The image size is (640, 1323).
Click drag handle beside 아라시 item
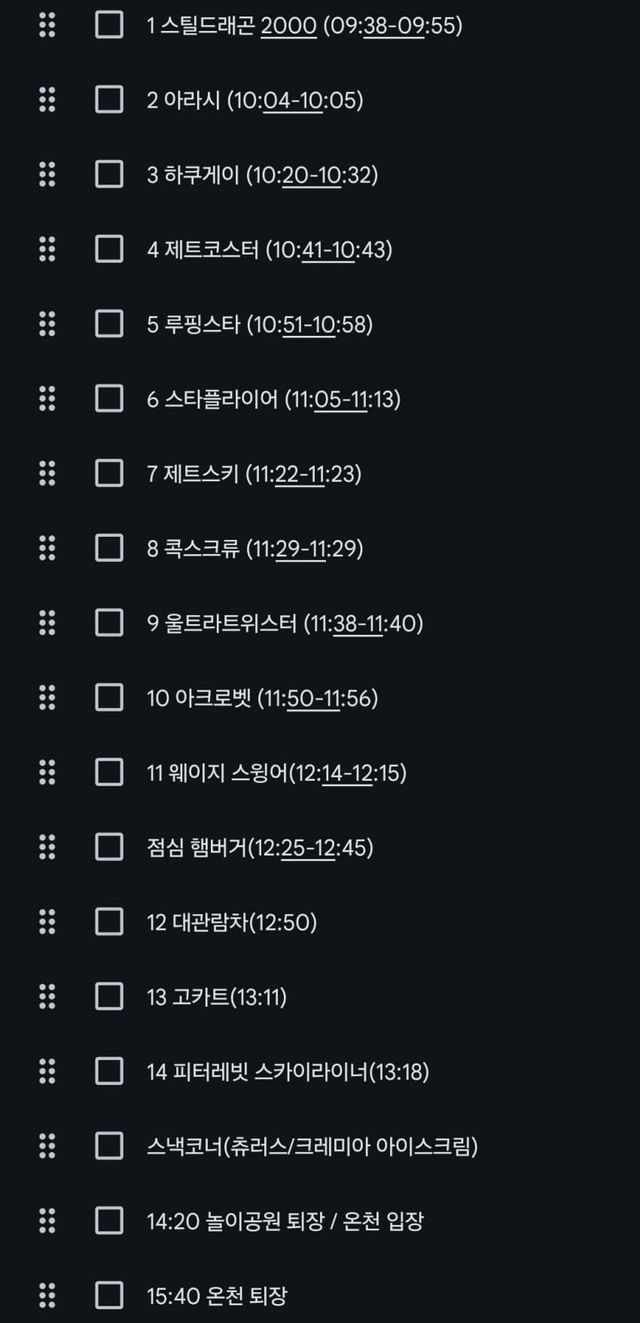point(47,100)
